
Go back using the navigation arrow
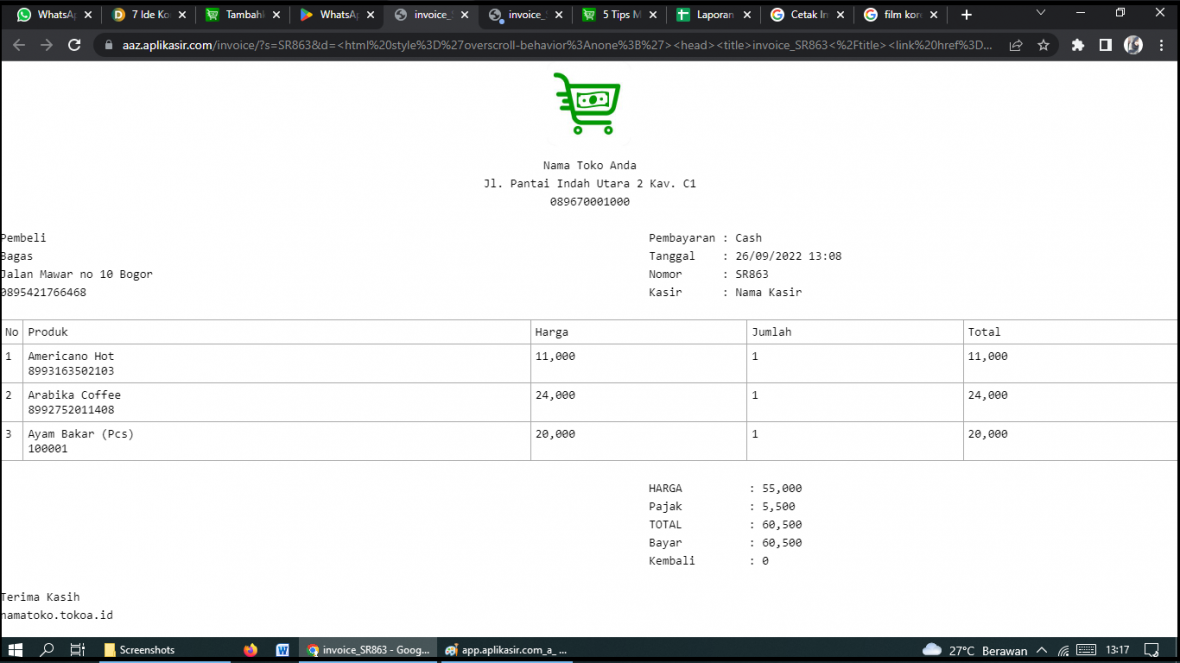point(19,45)
